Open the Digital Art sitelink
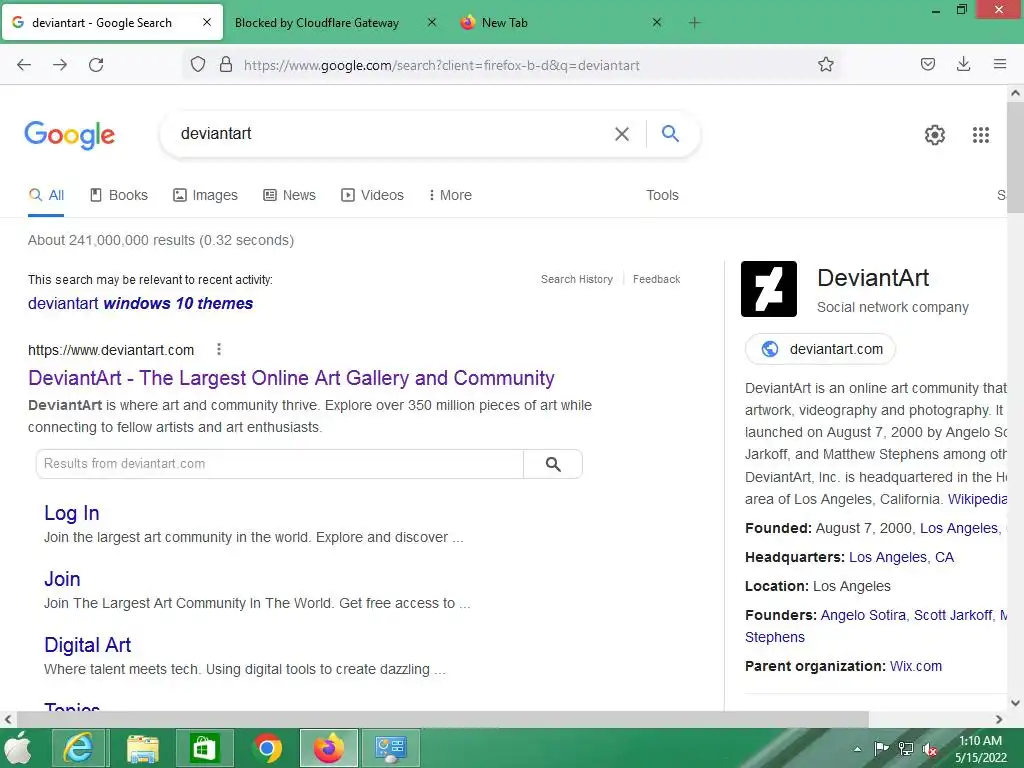Image resolution: width=1024 pixels, height=768 pixels. (88, 645)
